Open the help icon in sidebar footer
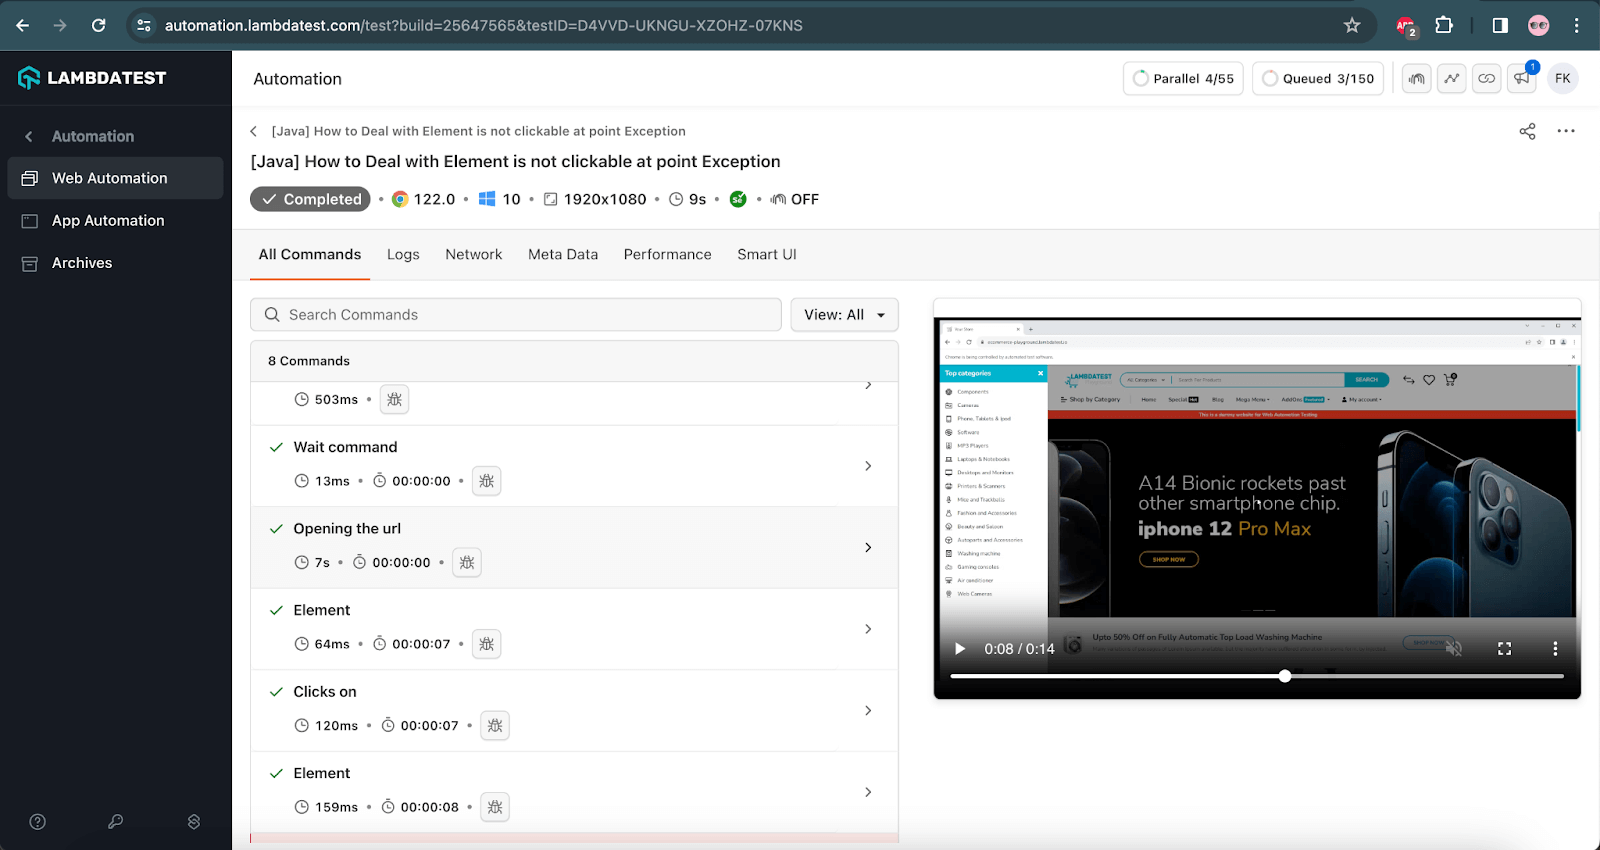 point(38,822)
